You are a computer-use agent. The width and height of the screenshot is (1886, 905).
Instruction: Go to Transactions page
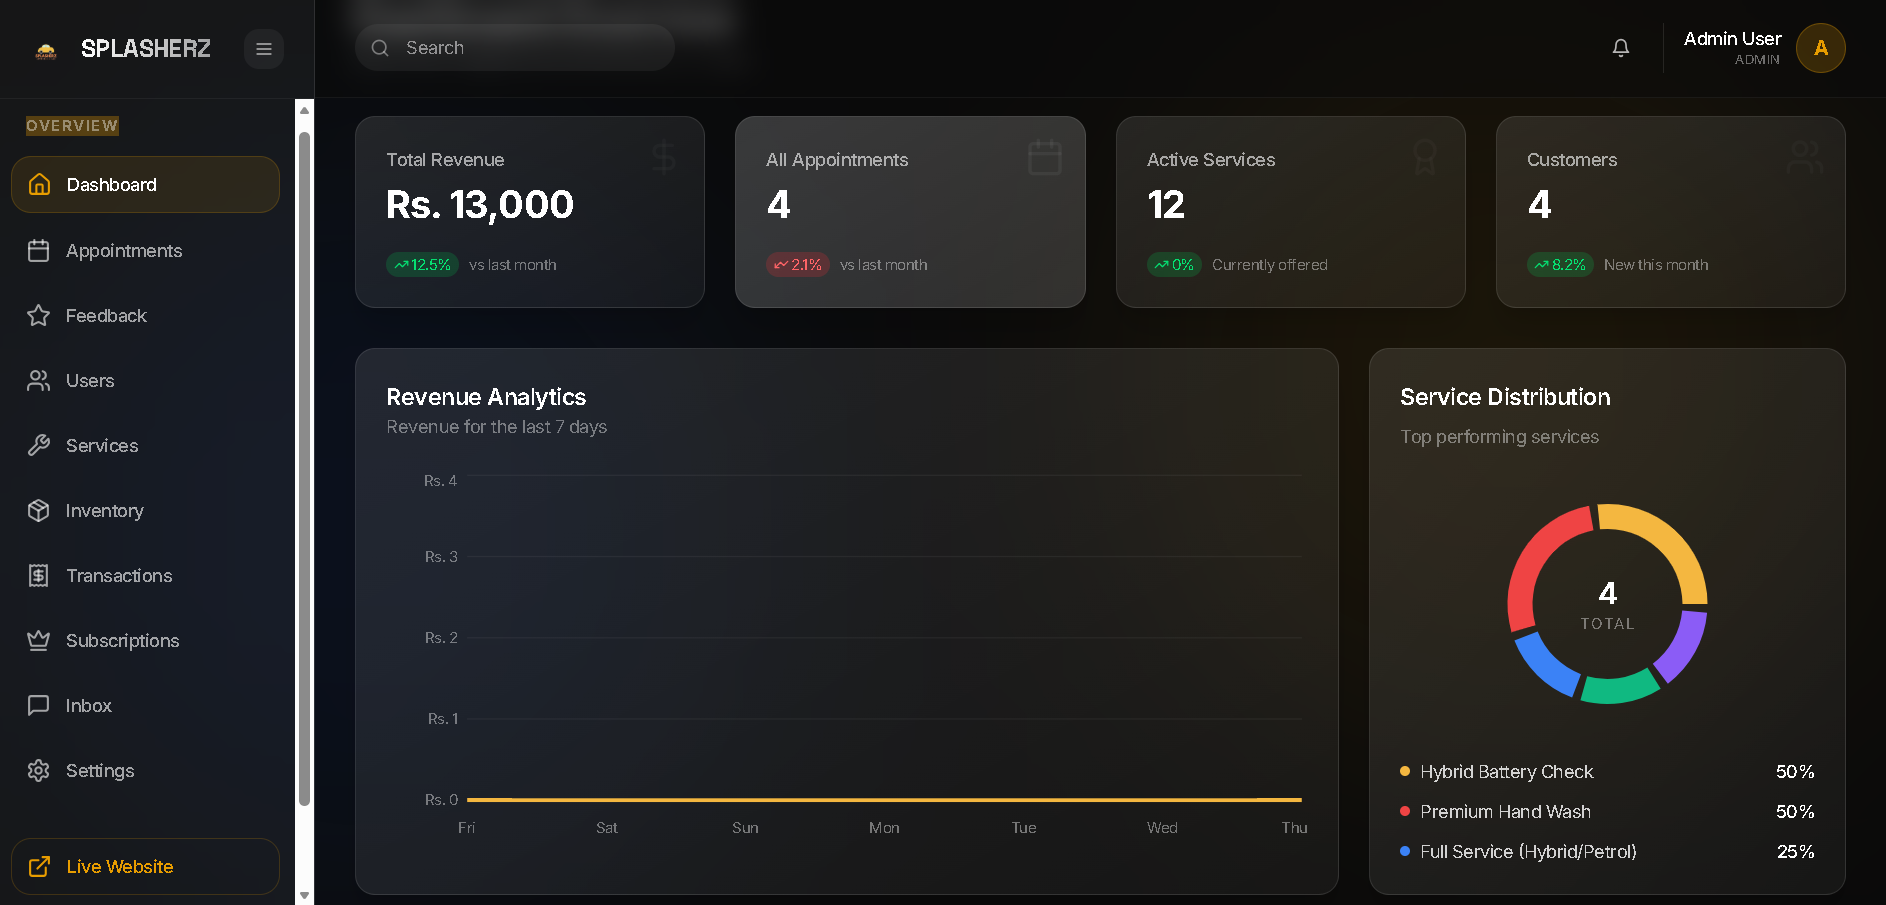click(145, 576)
